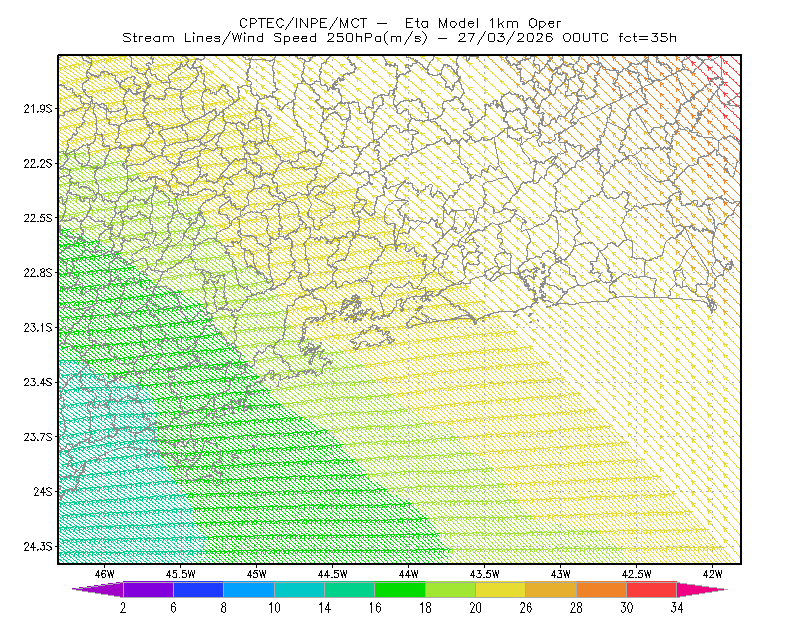Viewport: 800px width, 618px height.
Task: Click the 21.9S latitude axis label
Action: pyautogui.click(x=38, y=109)
